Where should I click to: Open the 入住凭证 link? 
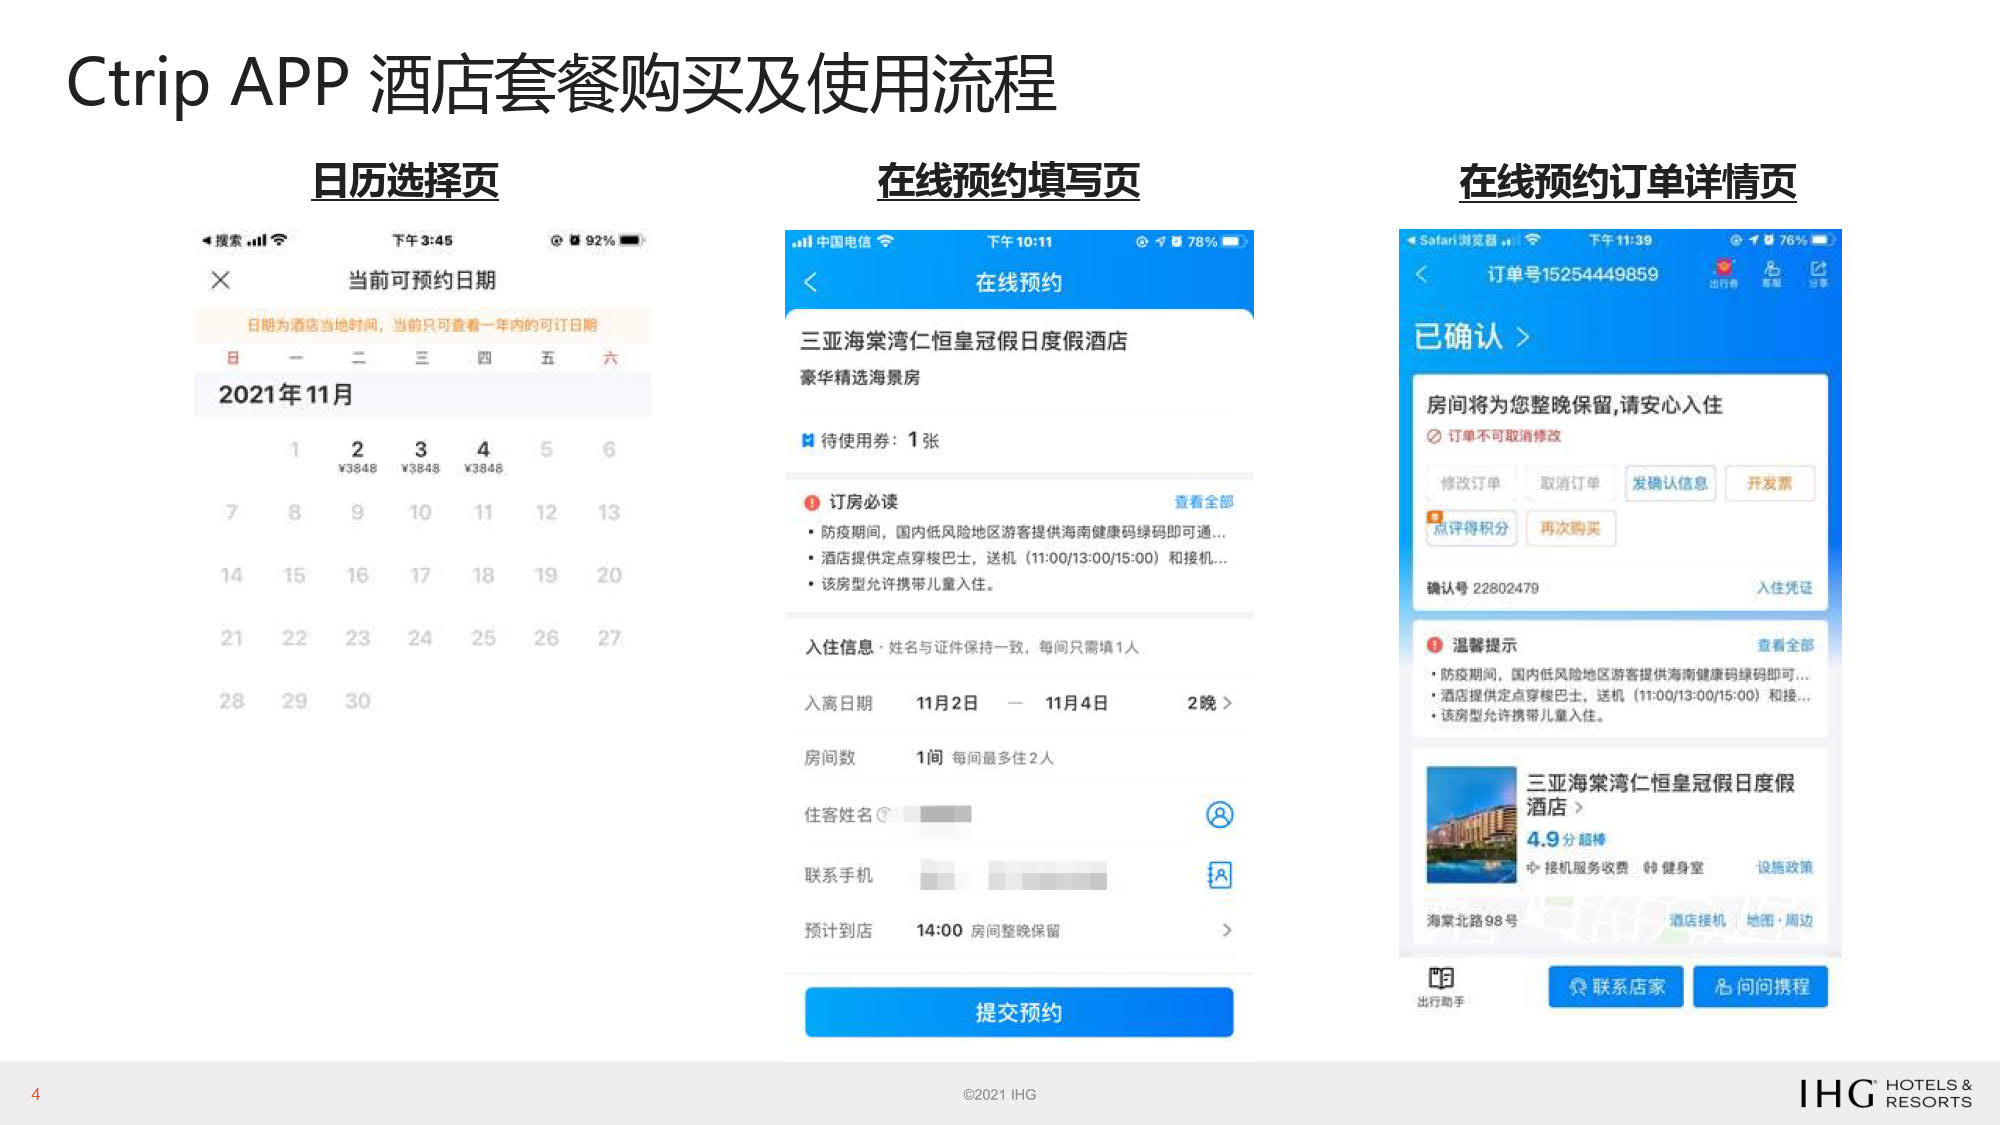click(x=1785, y=588)
